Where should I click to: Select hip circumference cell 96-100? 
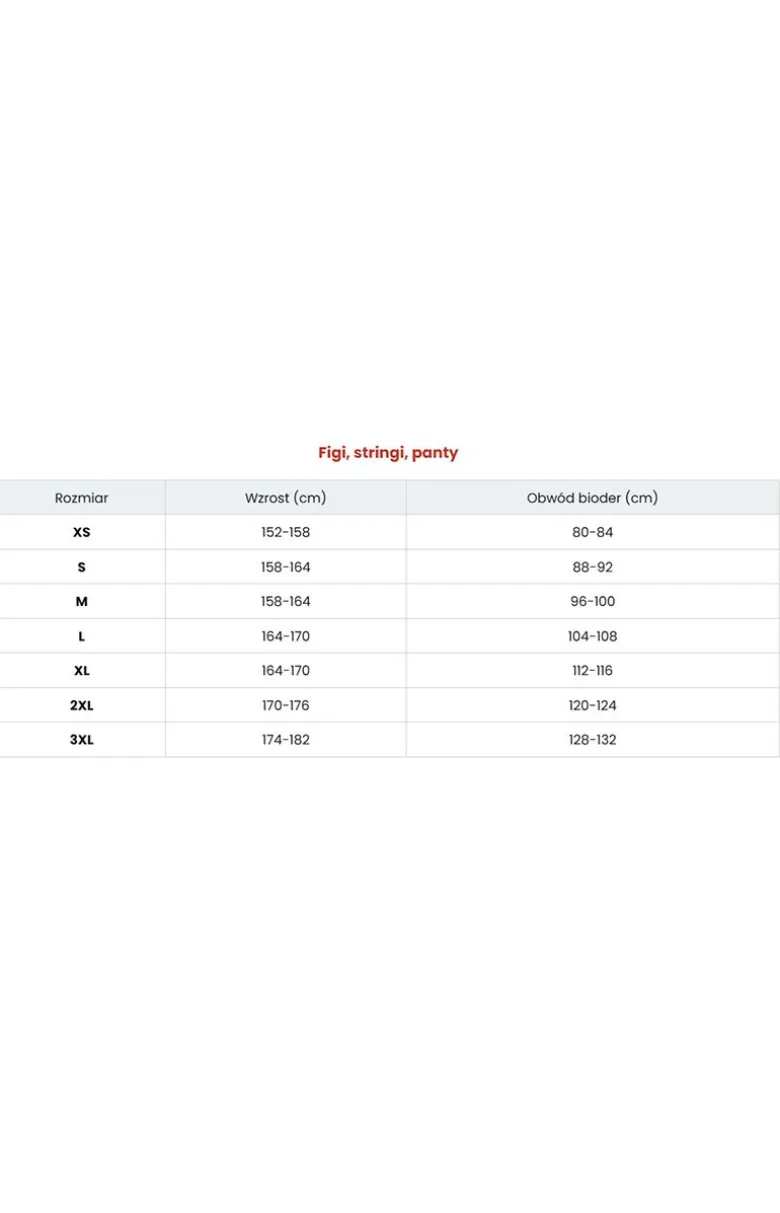tap(593, 602)
